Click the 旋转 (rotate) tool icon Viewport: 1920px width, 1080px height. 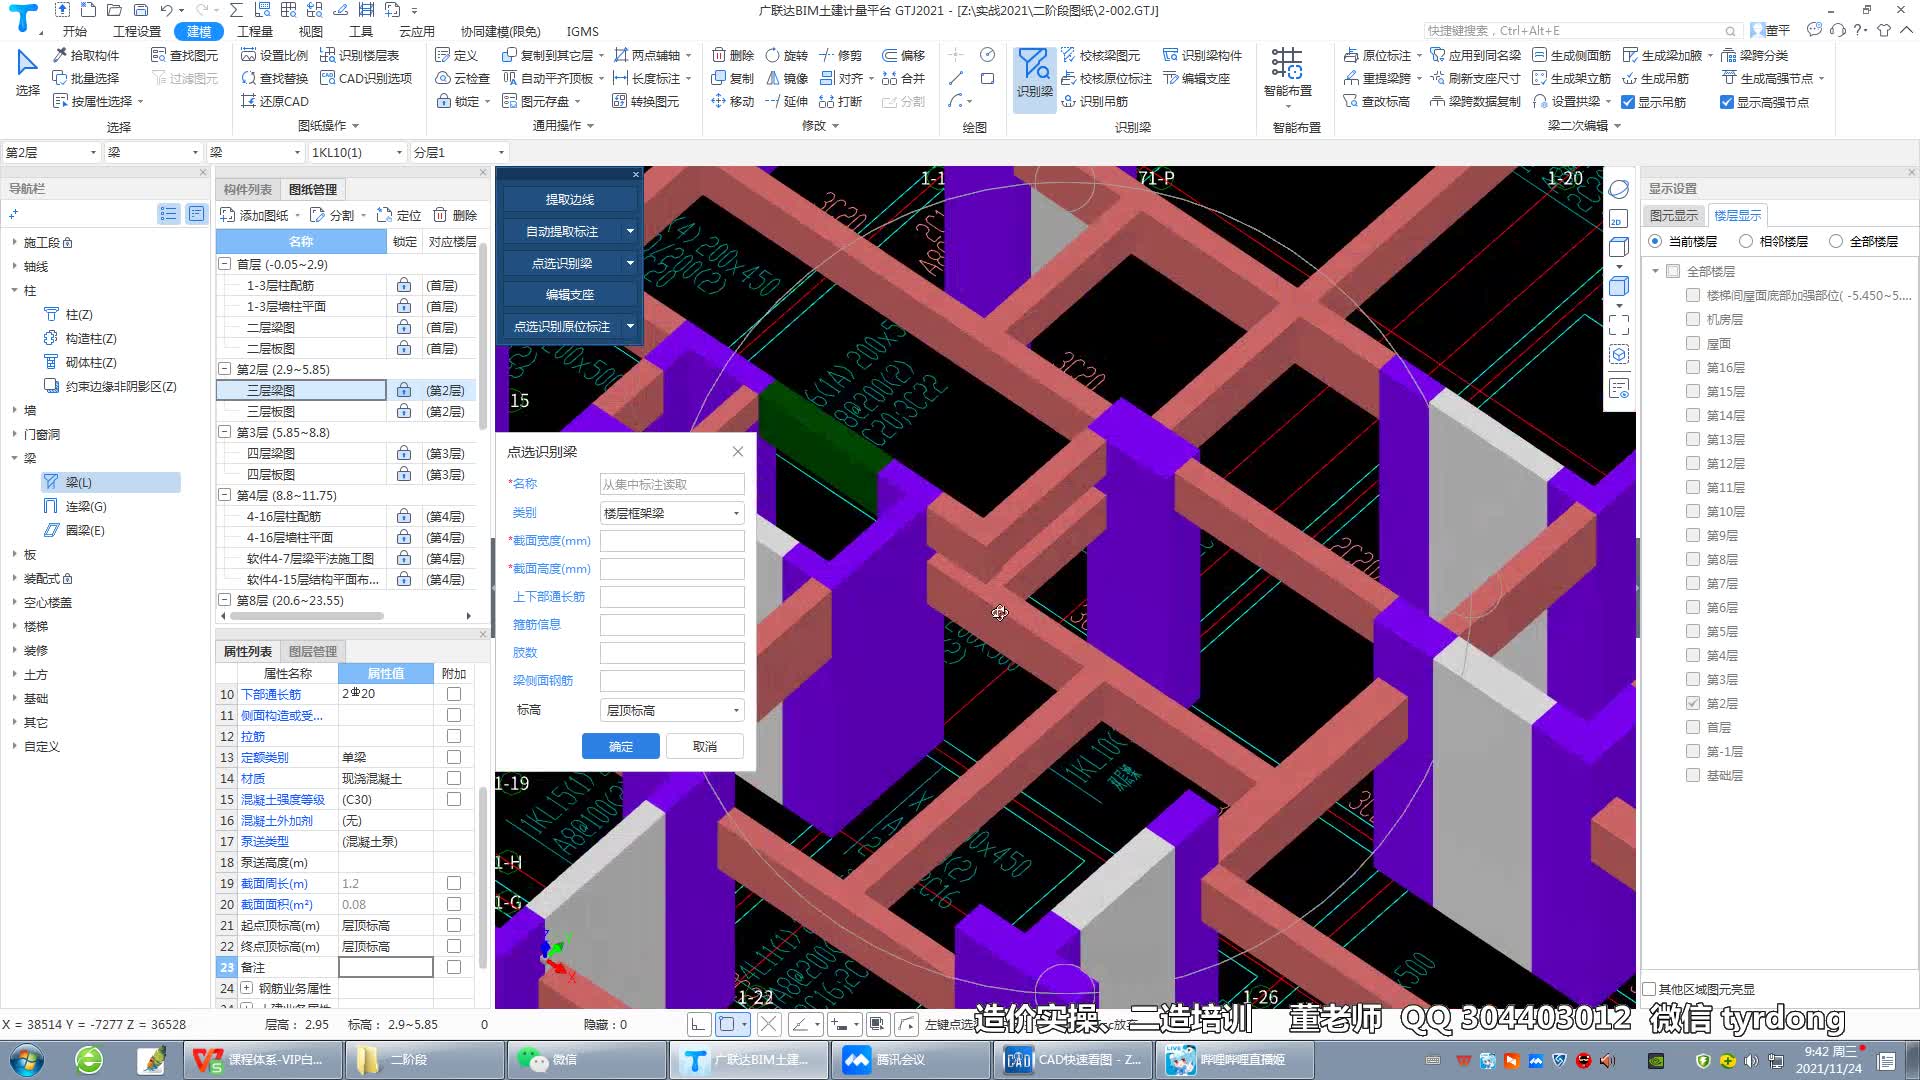(x=773, y=55)
